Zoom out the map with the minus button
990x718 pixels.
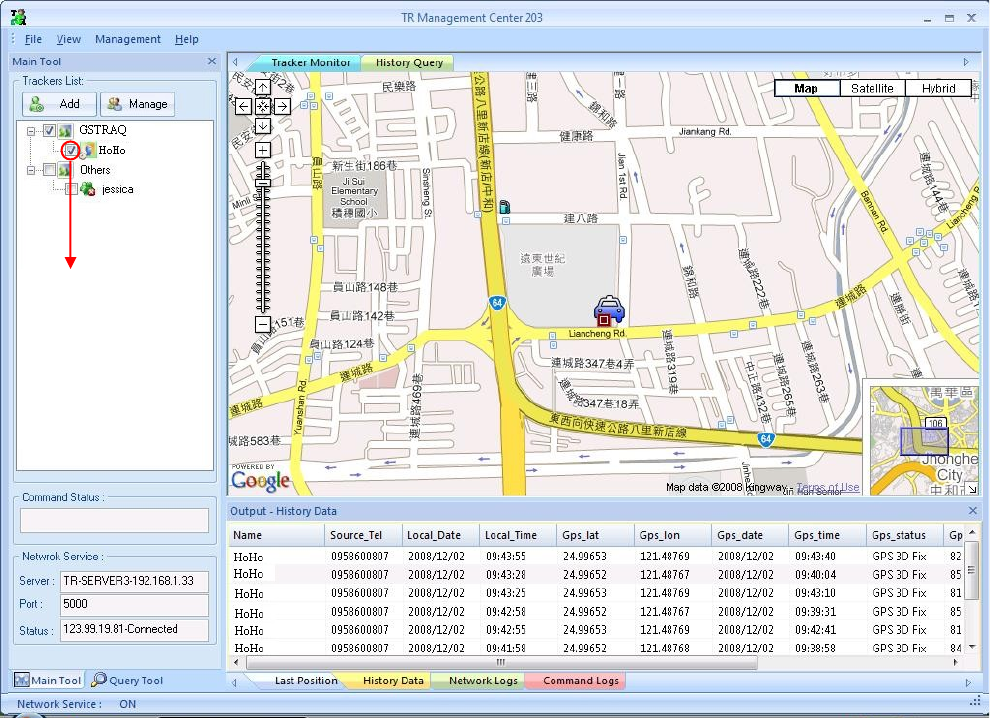tap(263, 324)
